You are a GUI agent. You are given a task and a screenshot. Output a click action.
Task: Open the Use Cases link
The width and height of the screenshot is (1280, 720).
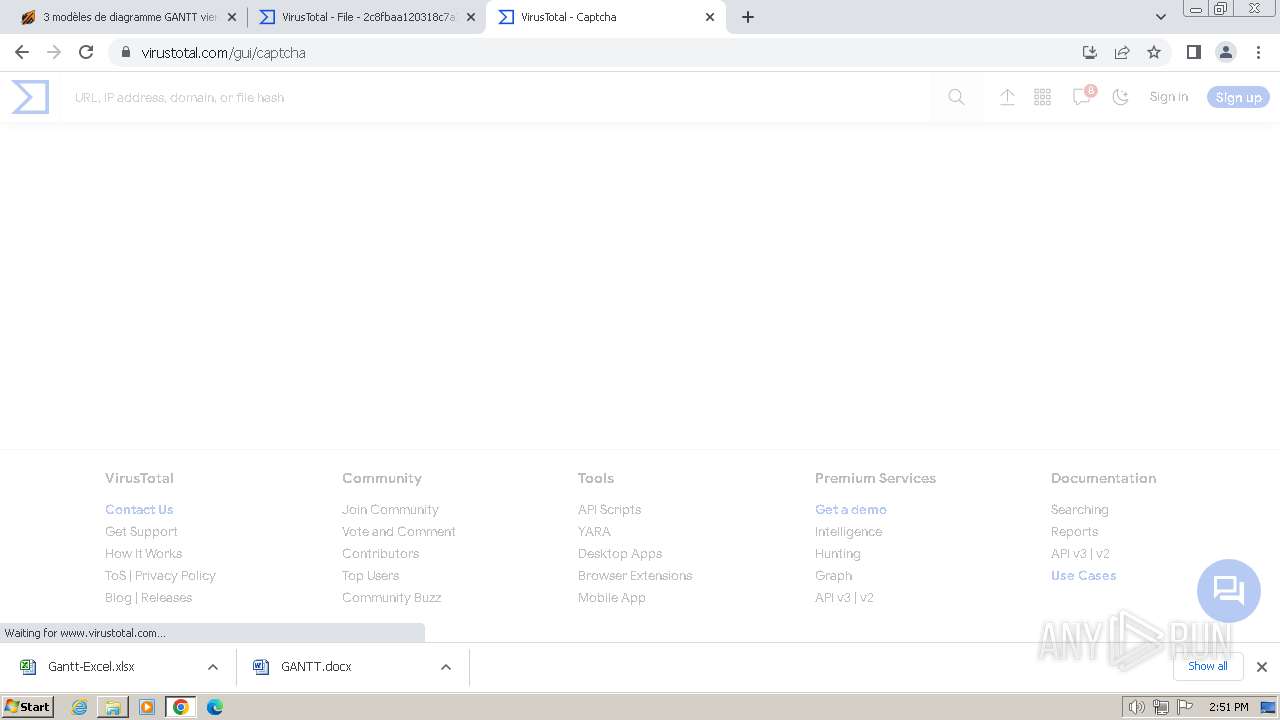[x=1083, y=575]
